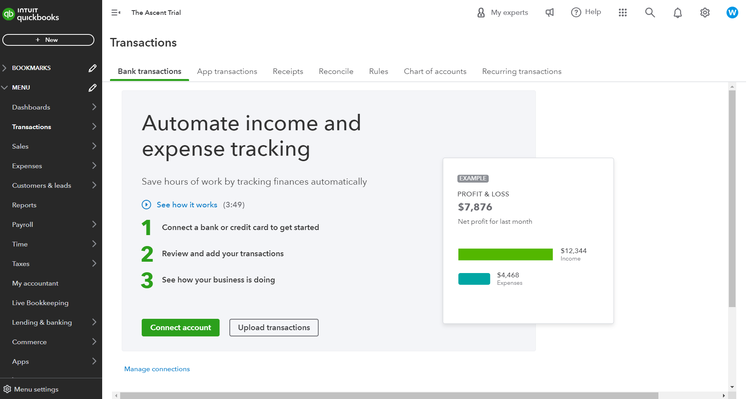The image size is (750, 399).
Task: Expand Payroll submenu arrow
Action: [x=94, y=224]
